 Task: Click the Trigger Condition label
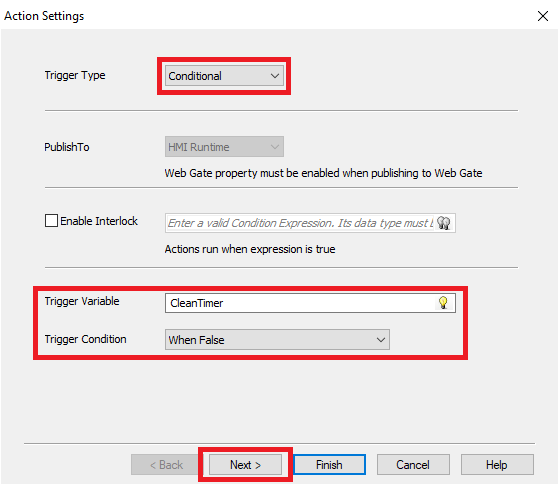pos(85,339)
